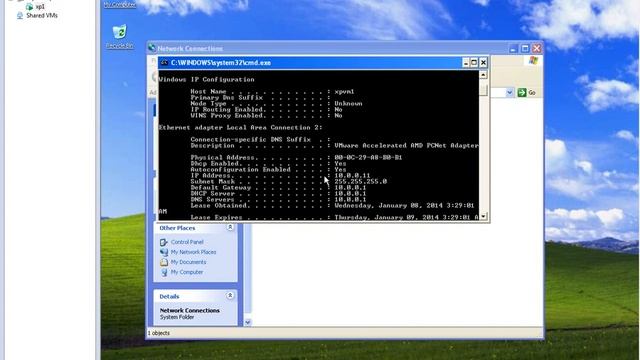This screenshot has width=640, height=360.
Task: Close the Network Connections window
Action: (x=537, y=49)
